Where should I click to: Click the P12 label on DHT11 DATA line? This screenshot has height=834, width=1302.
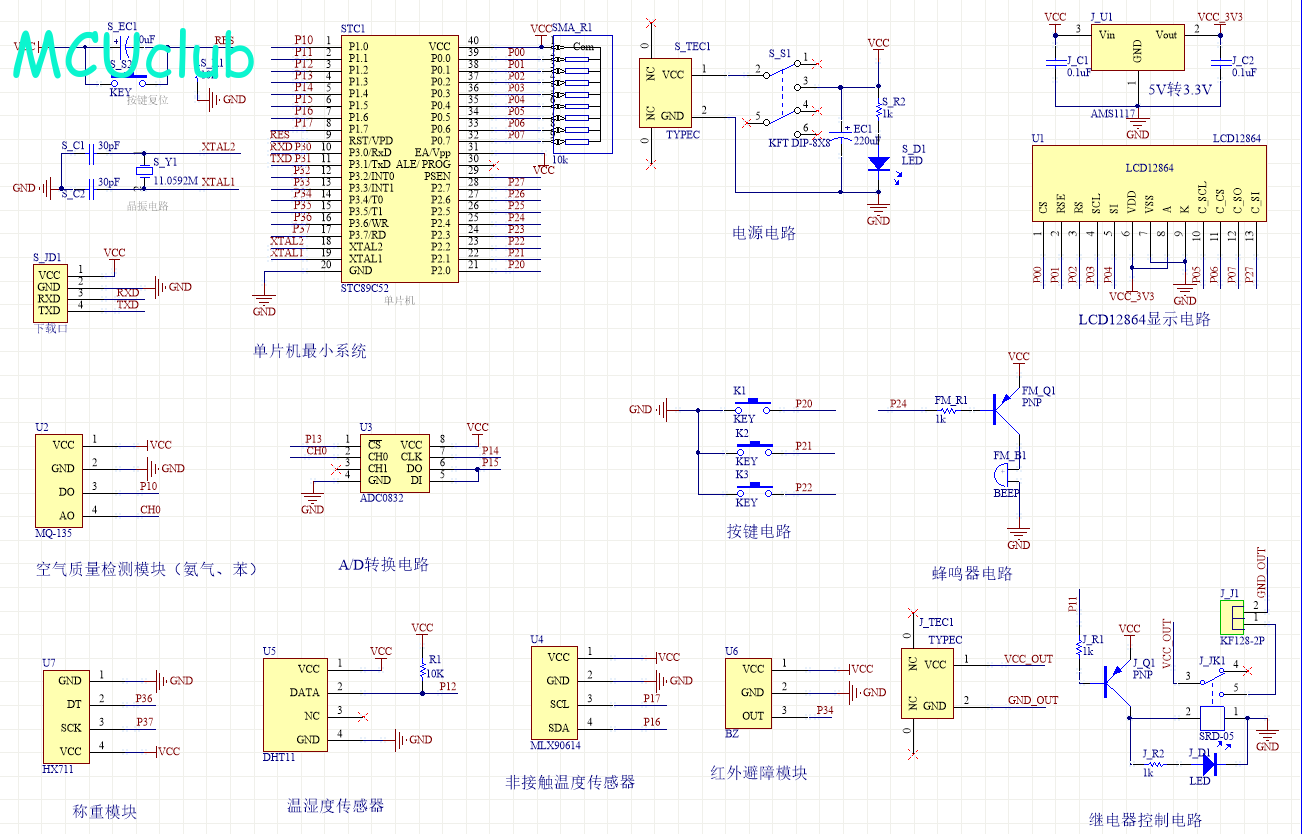447,686
